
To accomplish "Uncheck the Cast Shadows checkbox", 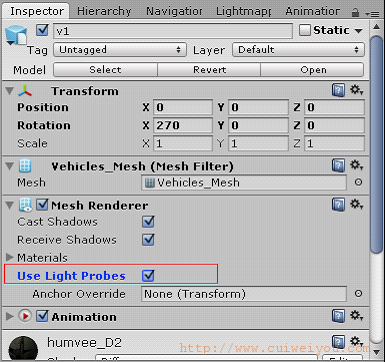I will click(148, 222).
